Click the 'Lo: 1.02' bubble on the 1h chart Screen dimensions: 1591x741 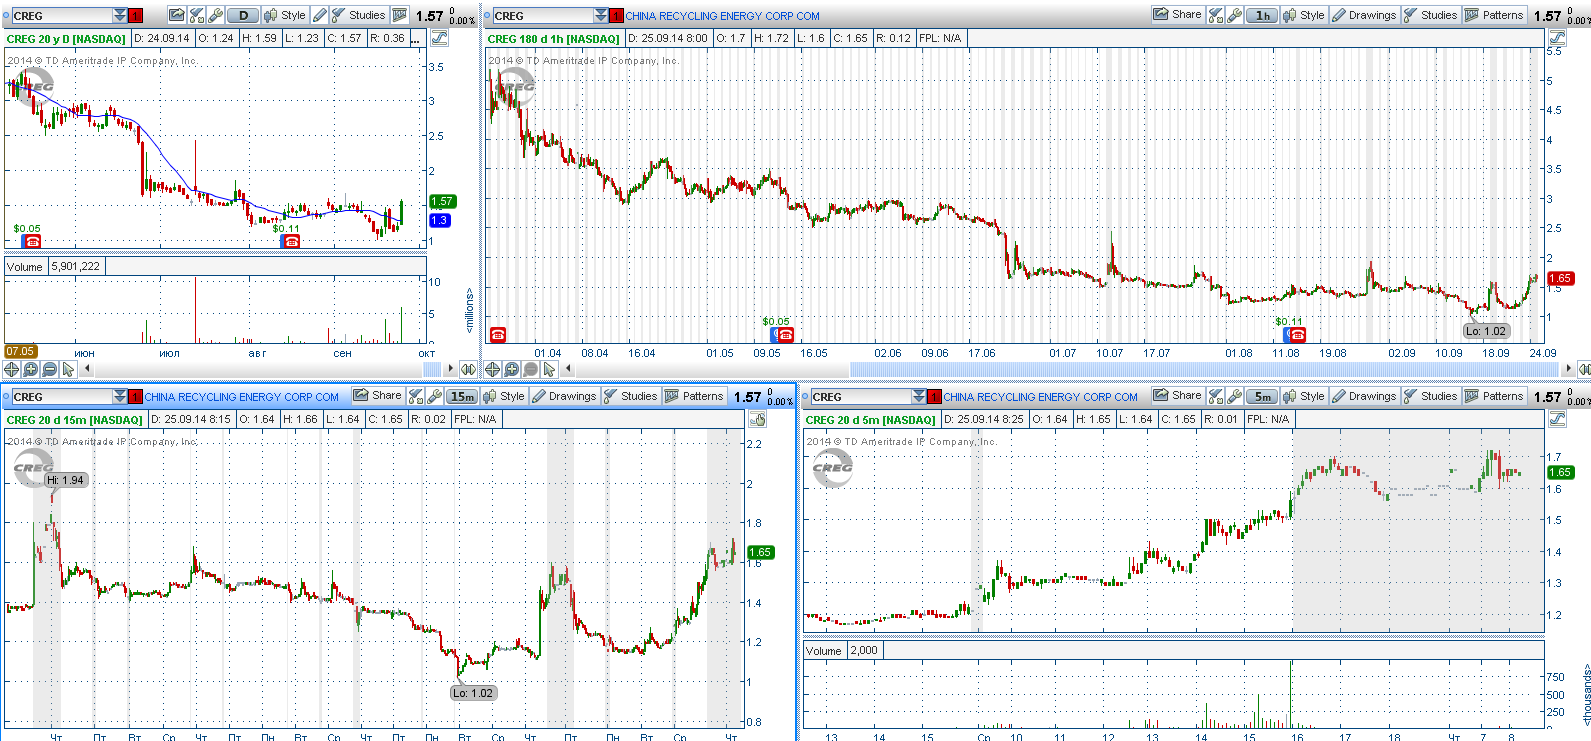1486,331
